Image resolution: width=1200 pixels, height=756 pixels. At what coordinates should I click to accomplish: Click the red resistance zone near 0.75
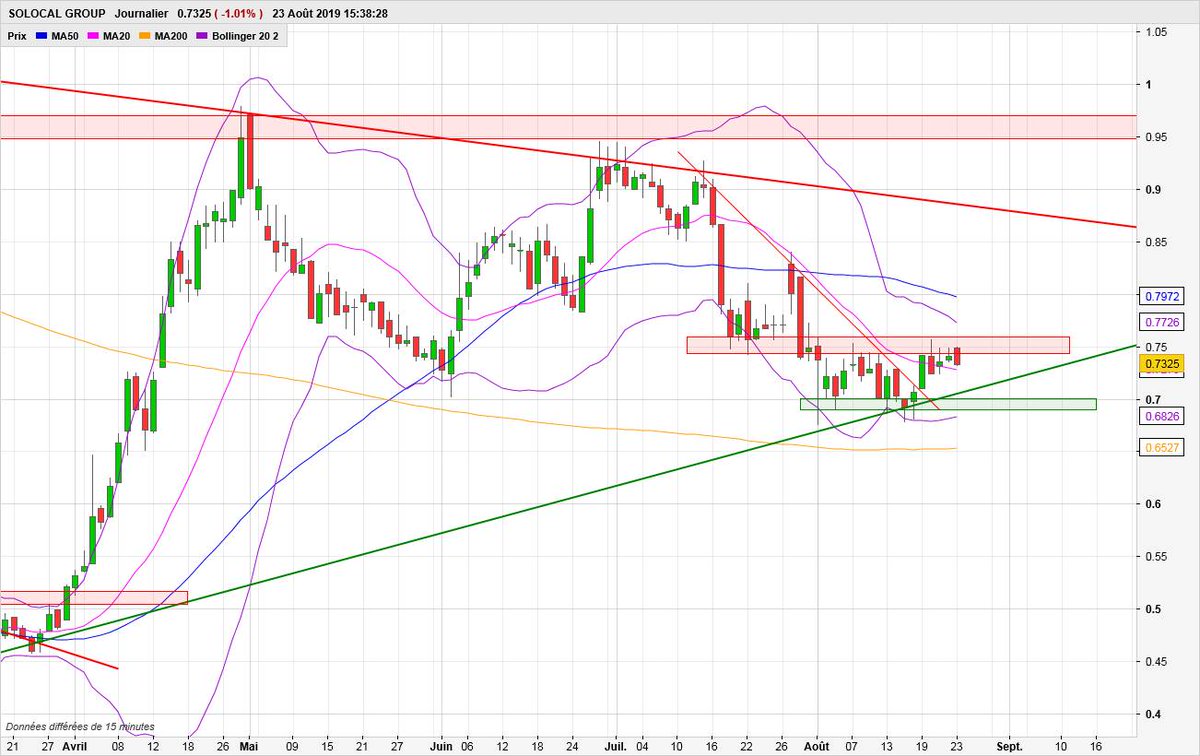878,345
